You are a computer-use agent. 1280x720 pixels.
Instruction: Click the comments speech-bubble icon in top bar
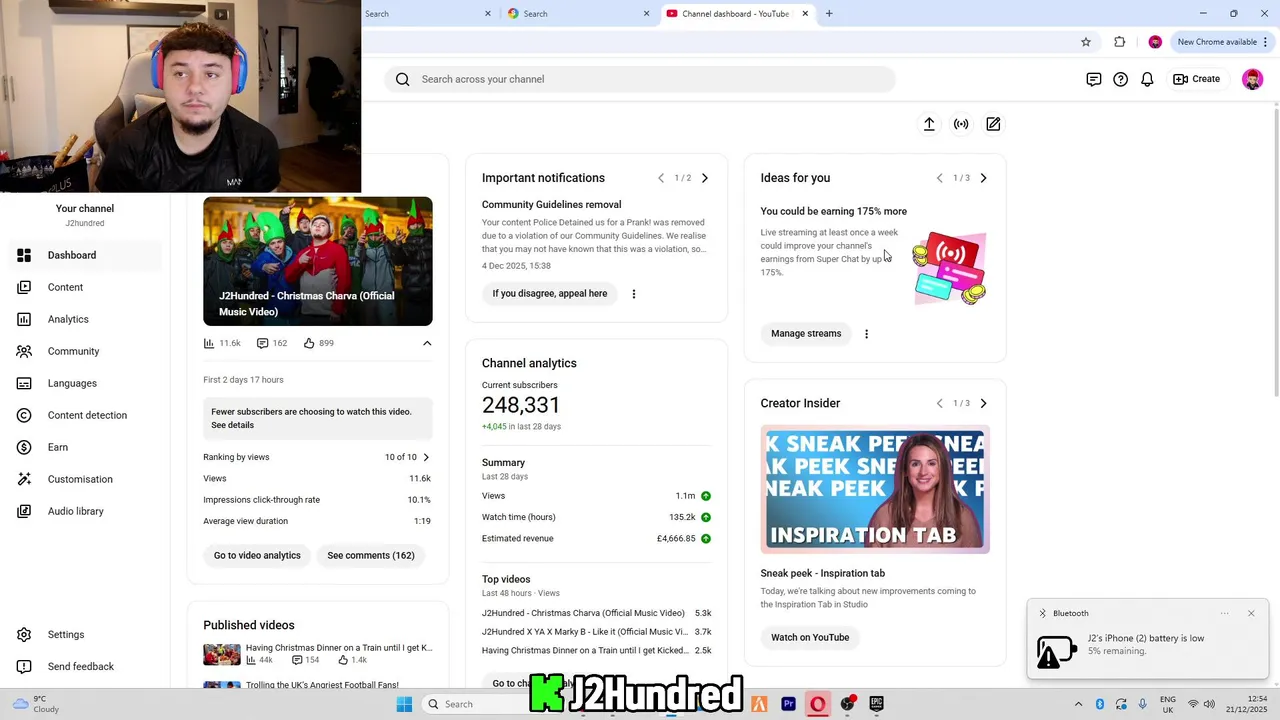click(1094, 79)
